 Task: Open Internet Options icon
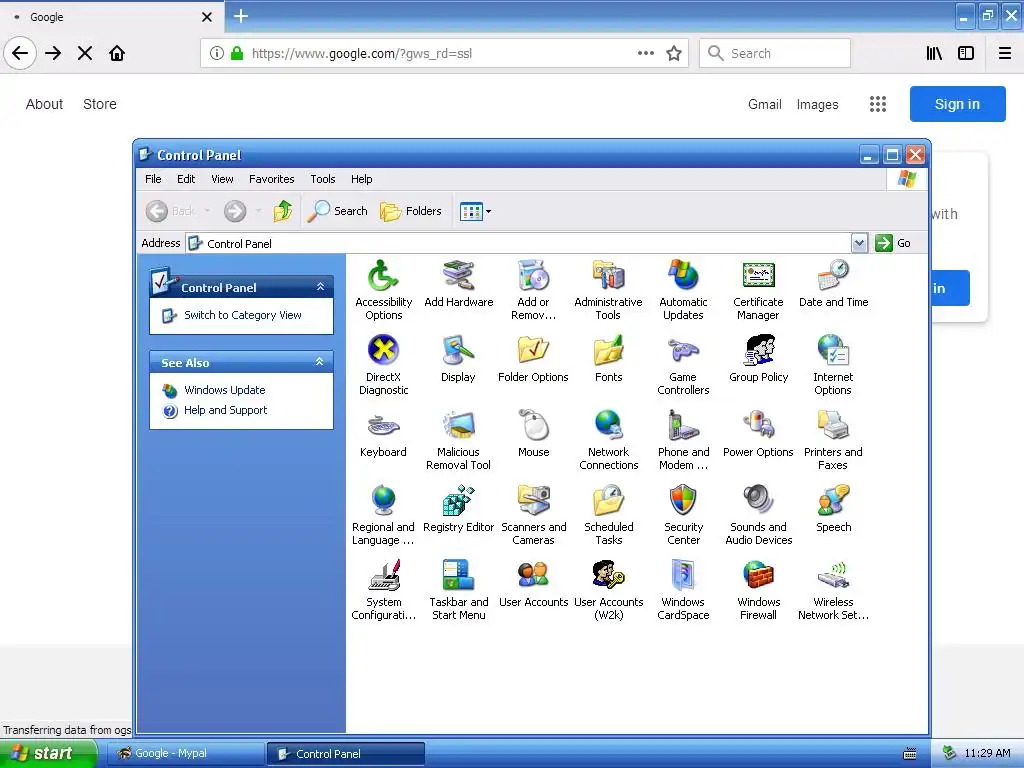point(833,365)
